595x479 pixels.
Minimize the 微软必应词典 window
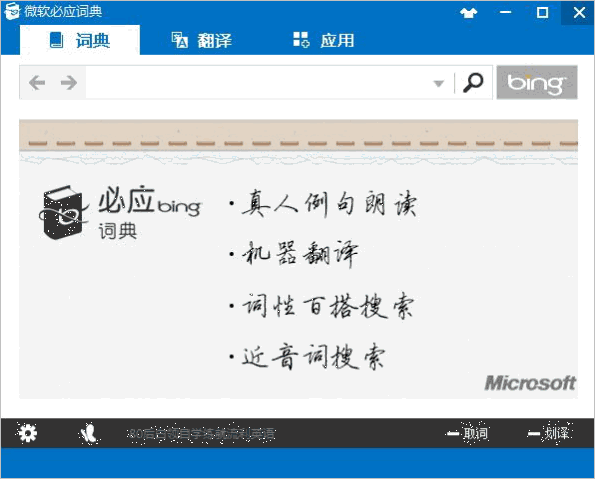505,13
